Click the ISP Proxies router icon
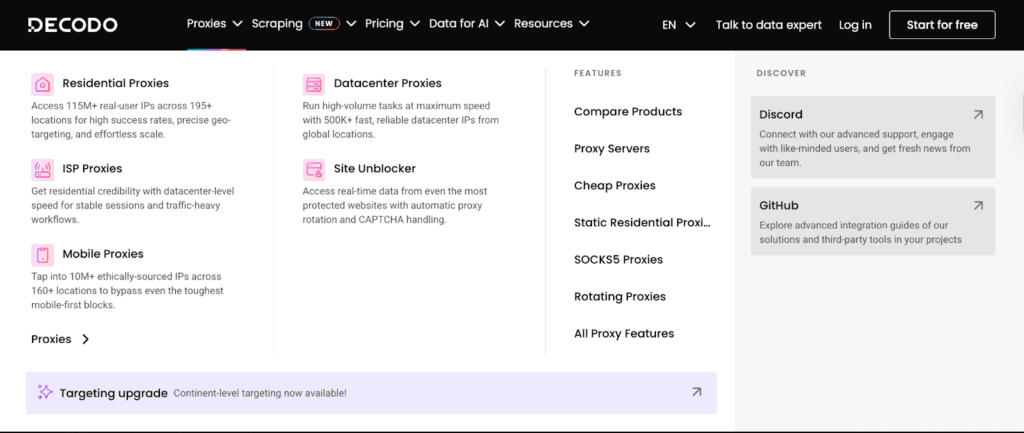Screen dimensions: 1024x433 (x=42, y=169)
